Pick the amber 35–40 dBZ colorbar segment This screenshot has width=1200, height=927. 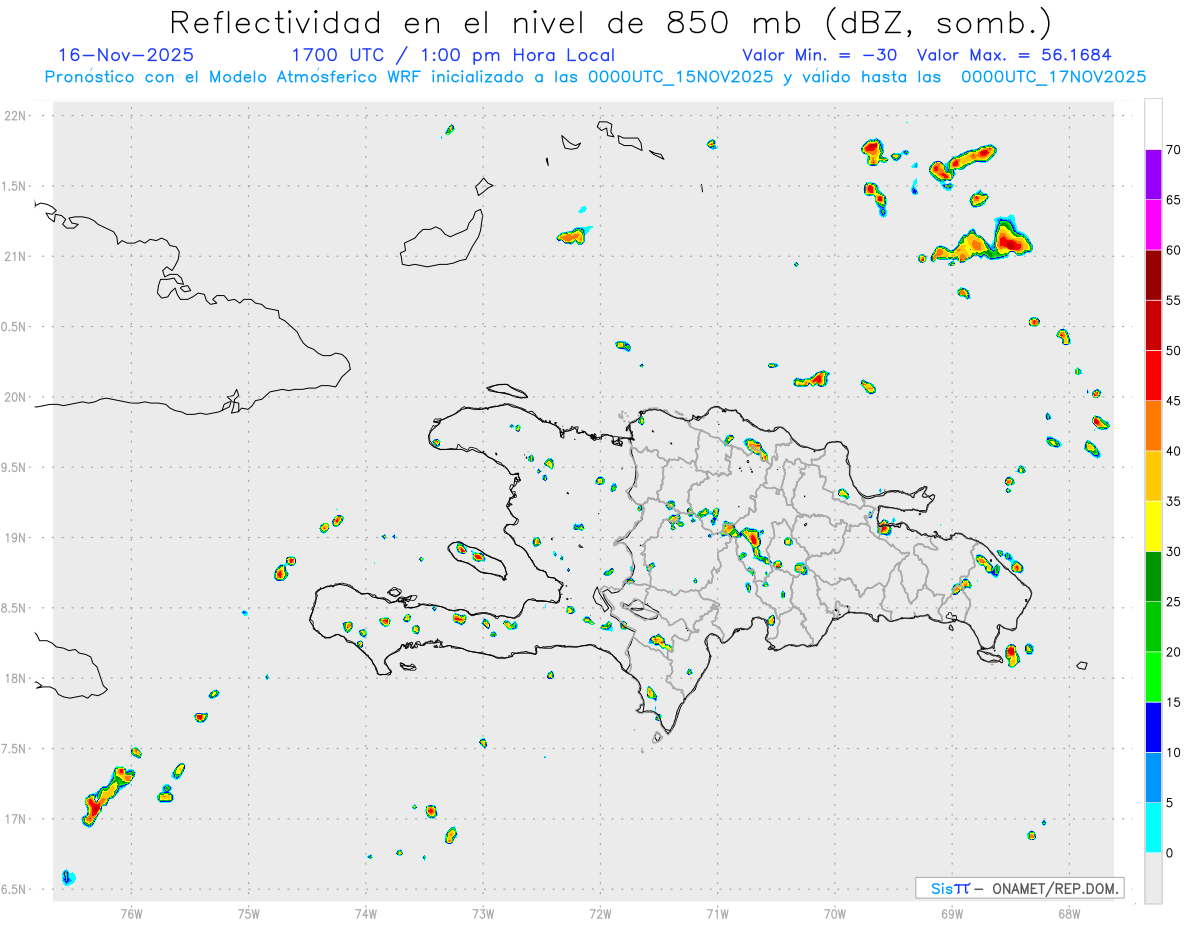pyautogui.click(x=1153, y=476)
